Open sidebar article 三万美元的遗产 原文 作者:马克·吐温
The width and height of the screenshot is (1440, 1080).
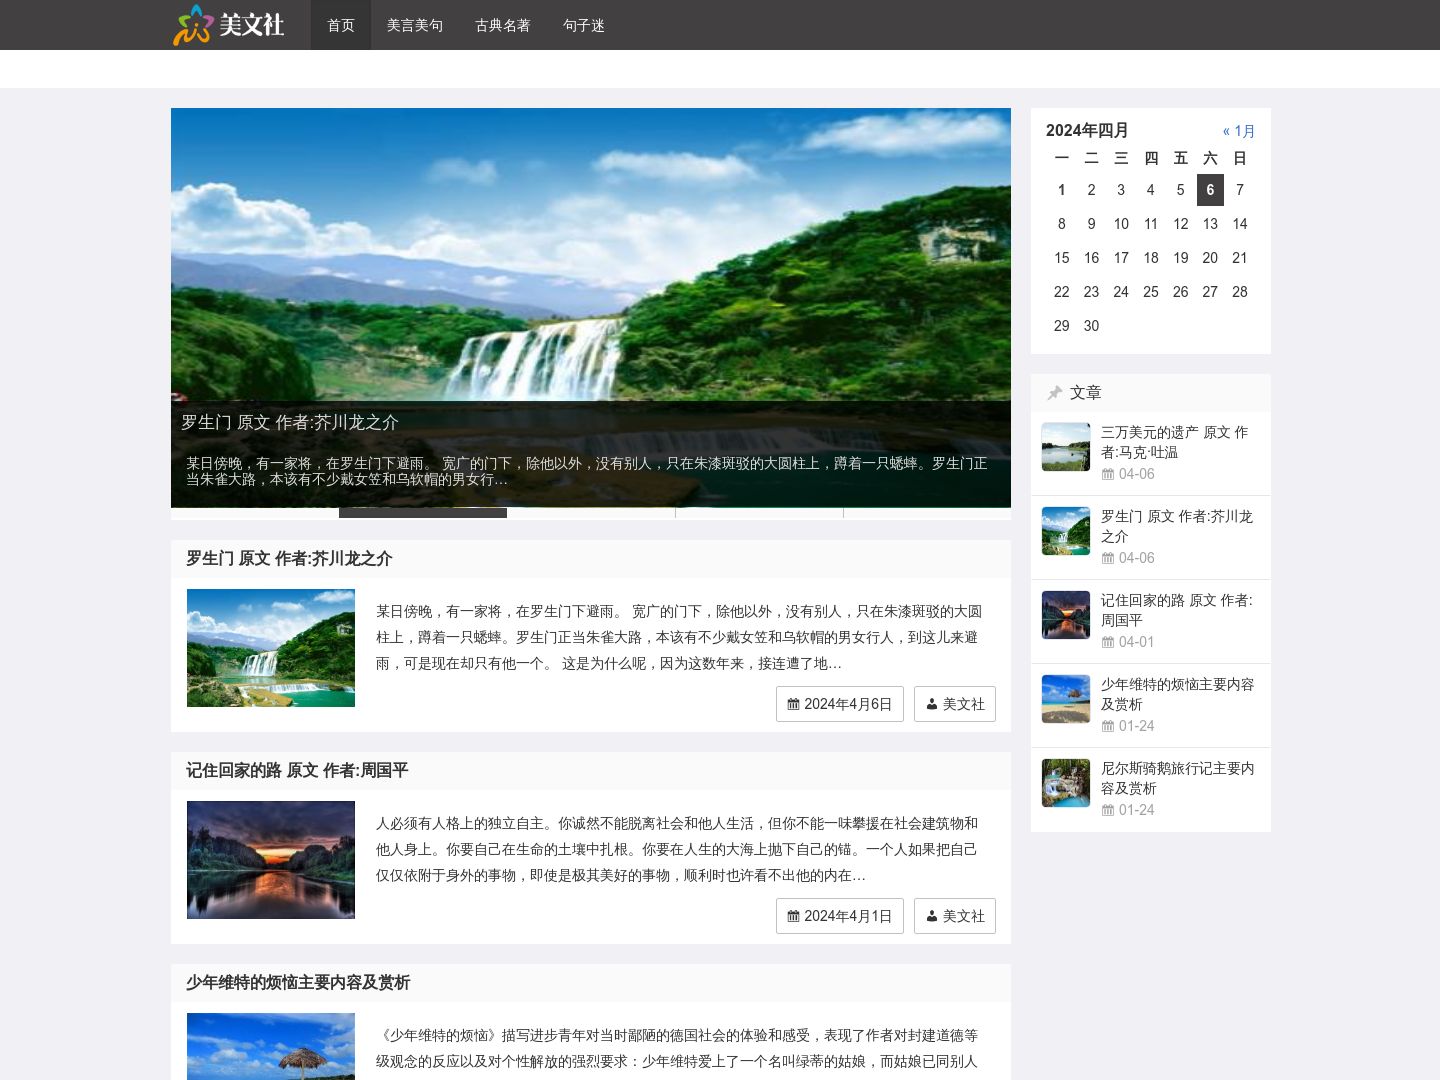click(1175, 442)
